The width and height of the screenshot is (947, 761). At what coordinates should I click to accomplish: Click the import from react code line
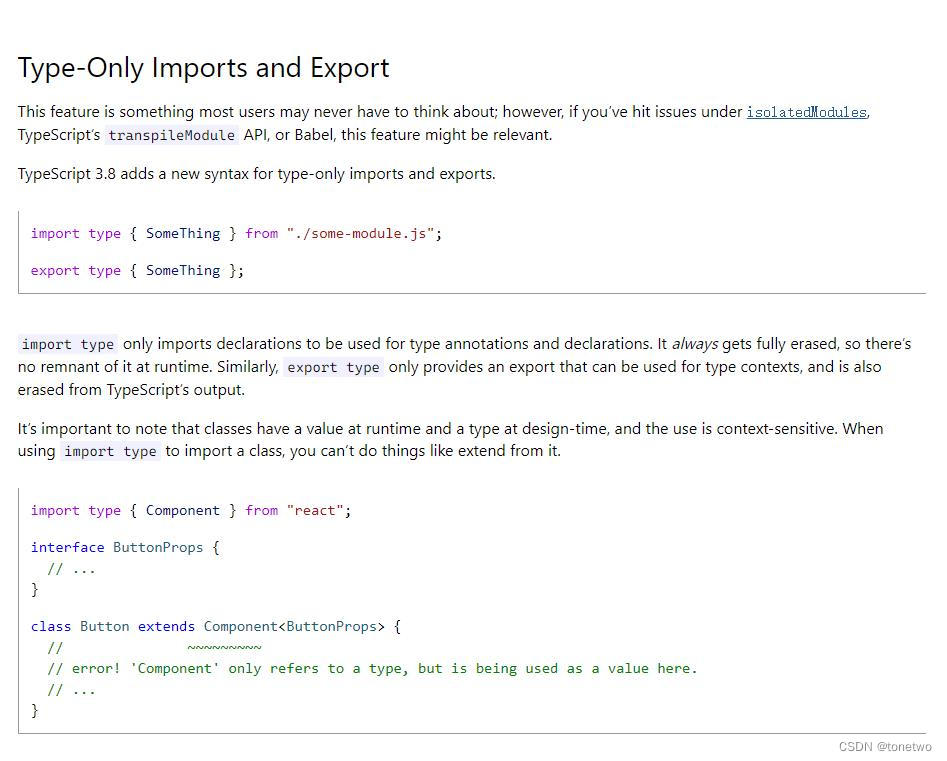[190, 510]
